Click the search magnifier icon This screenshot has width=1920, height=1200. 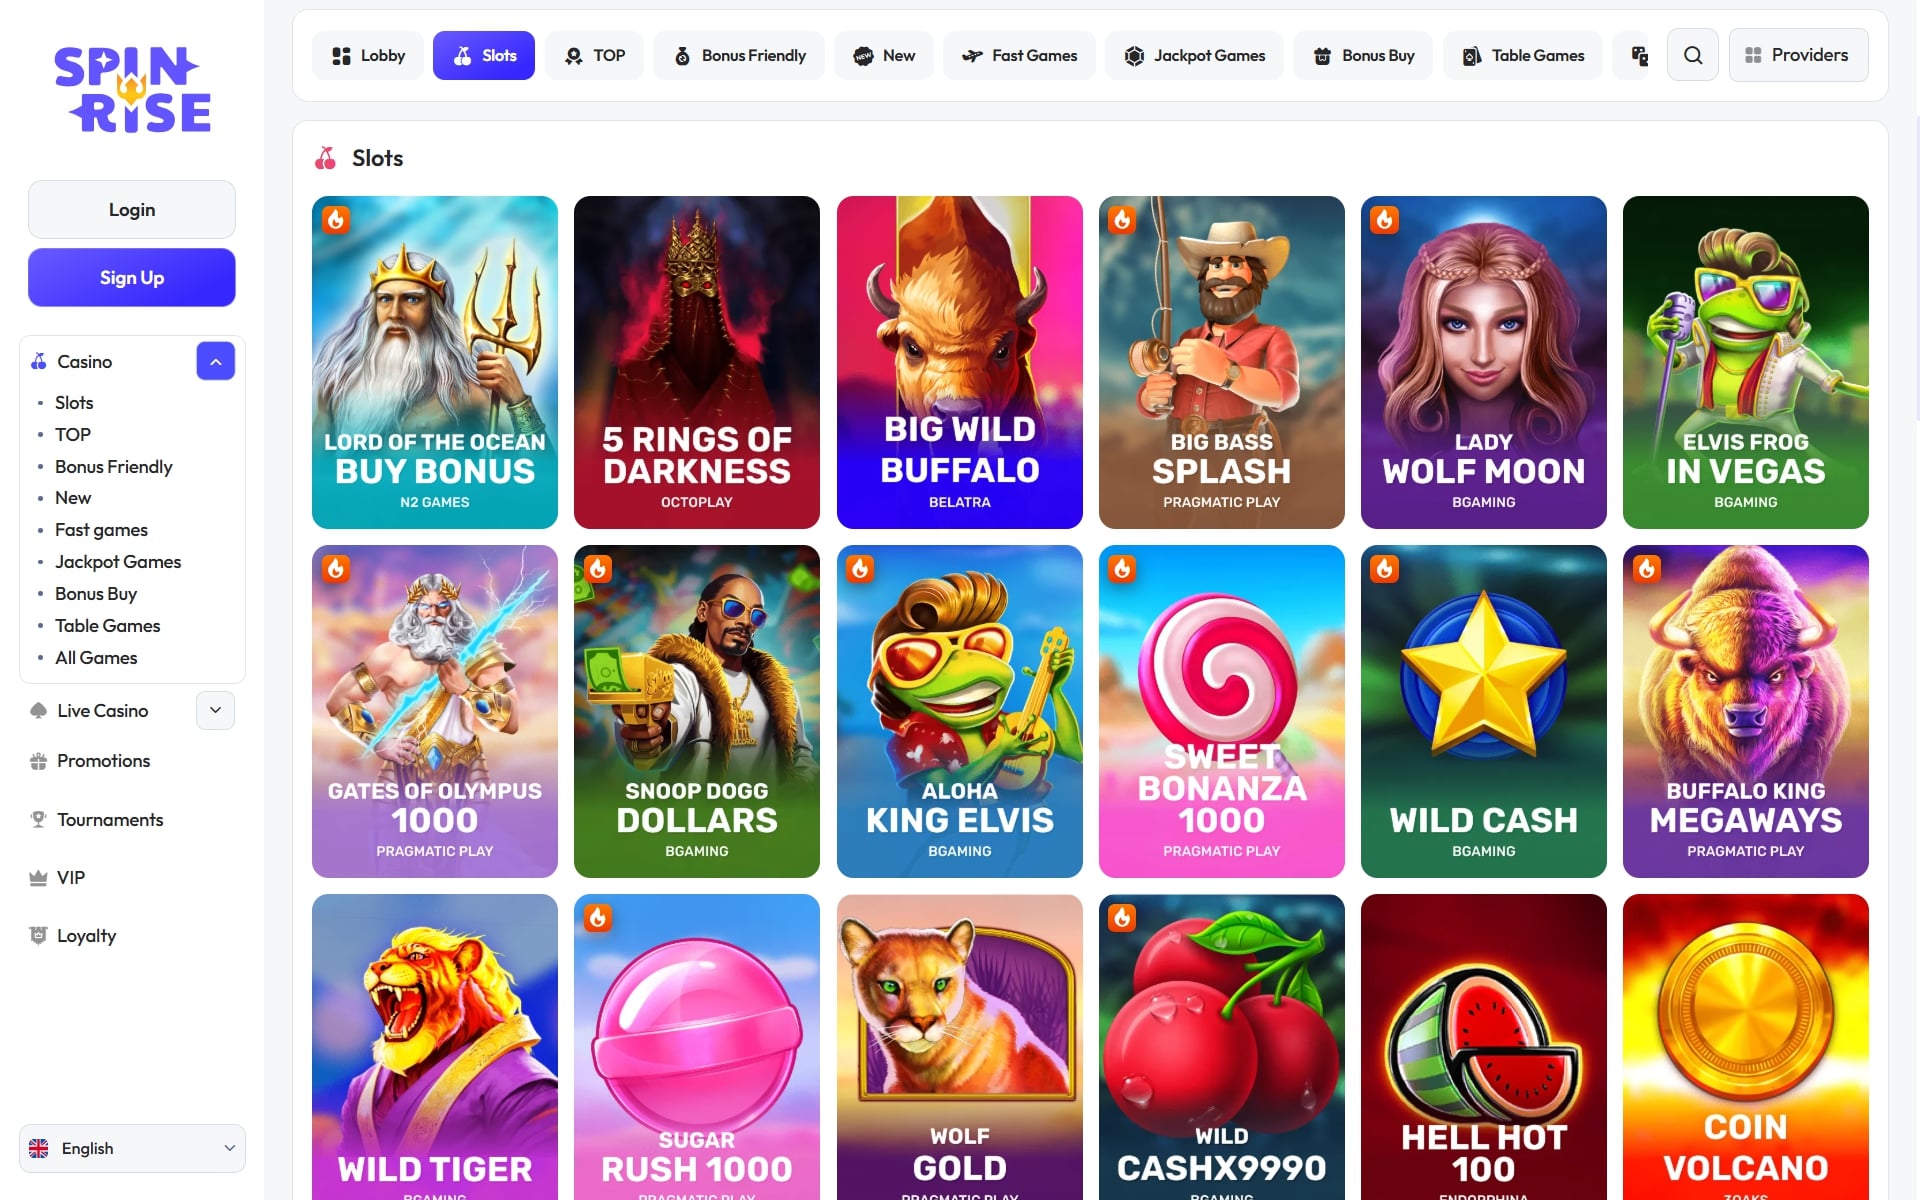[x=1693, y=55]
